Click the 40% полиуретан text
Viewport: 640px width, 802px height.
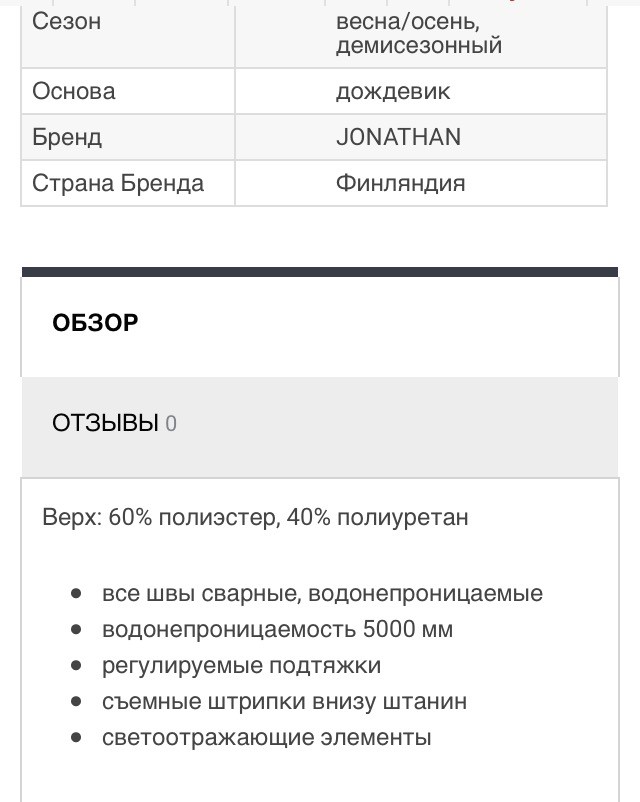click(378, 517)
